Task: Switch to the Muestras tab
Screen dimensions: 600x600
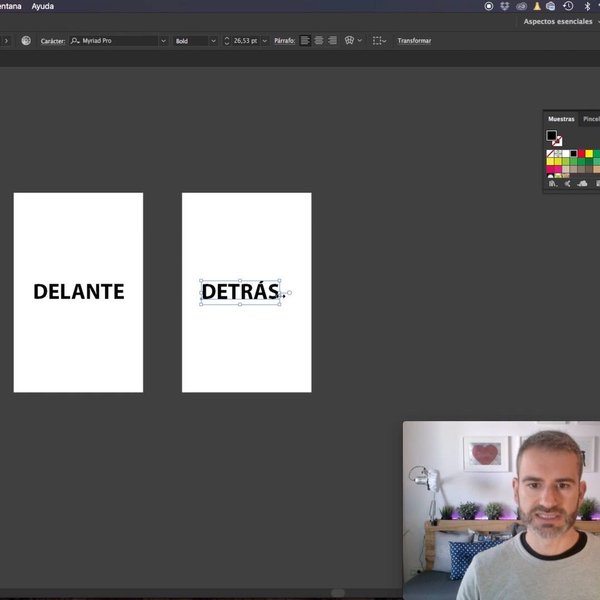Action: (x=561, y=119)
